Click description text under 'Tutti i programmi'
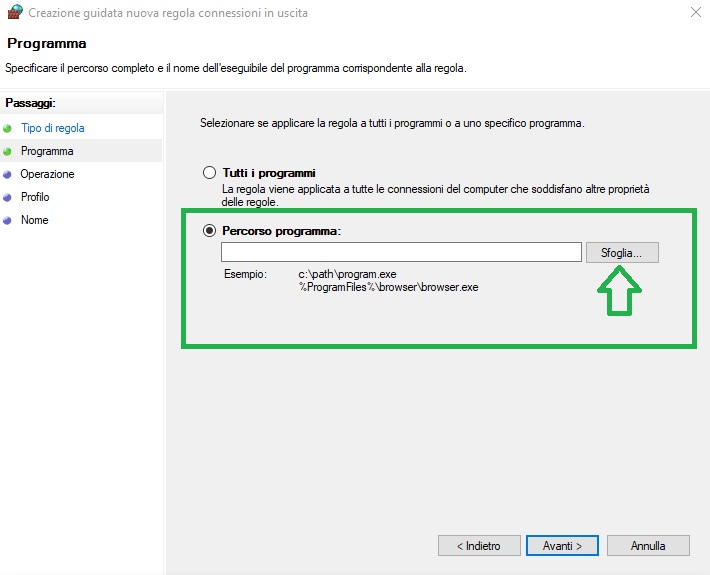 coord(436,195)
